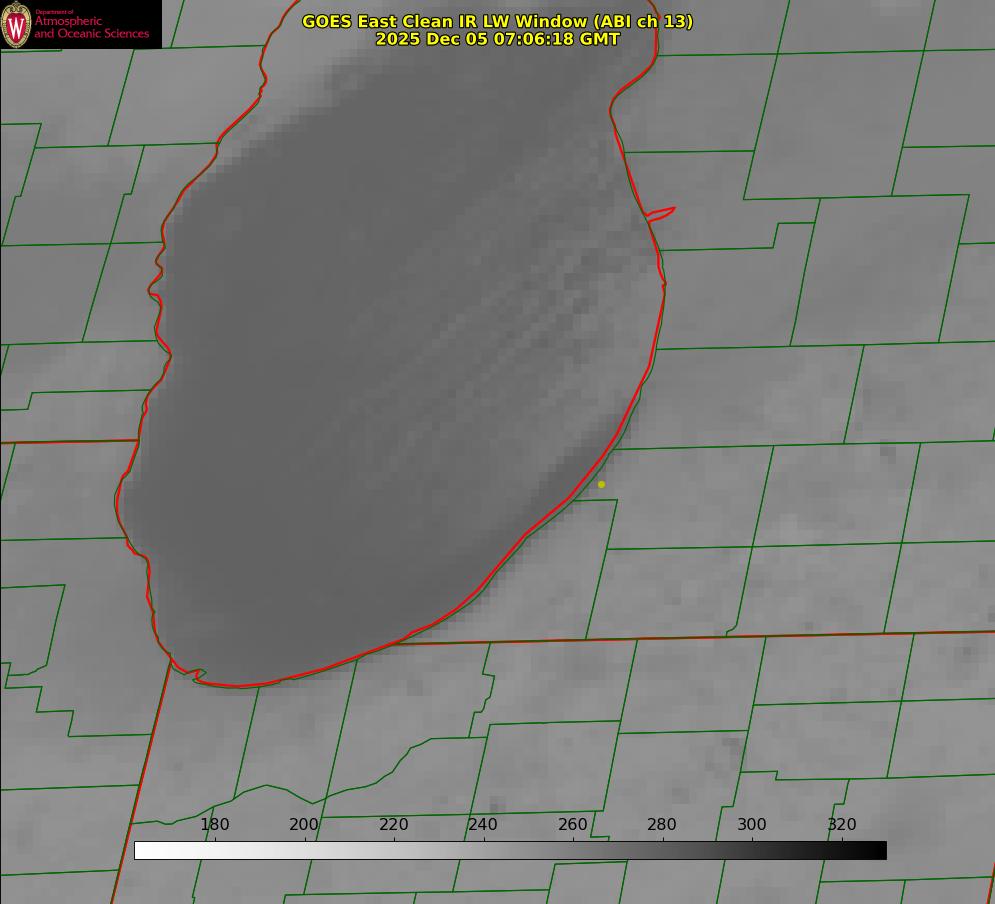The height and width of the screenshot is (904, 995).
Task: Click the 300 label above the colorbar
Action: pos(752,825)
